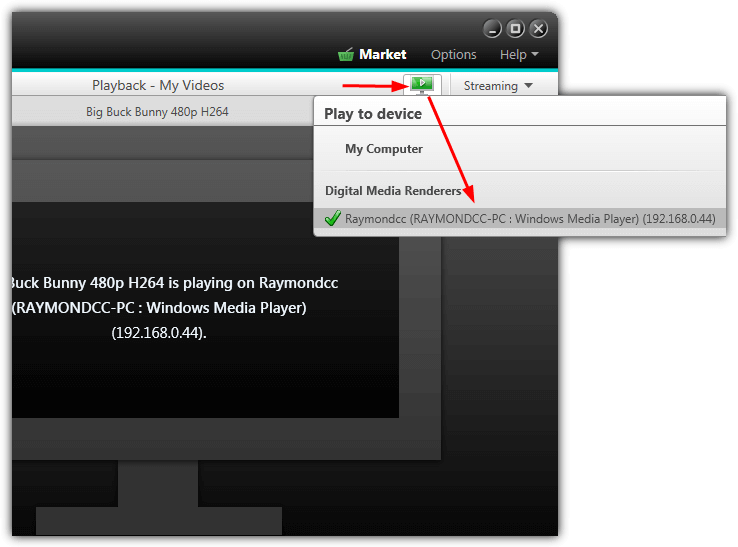The image size is (738, 547).
Task: Open the Market menu
Action: click(x=382, y=55)
